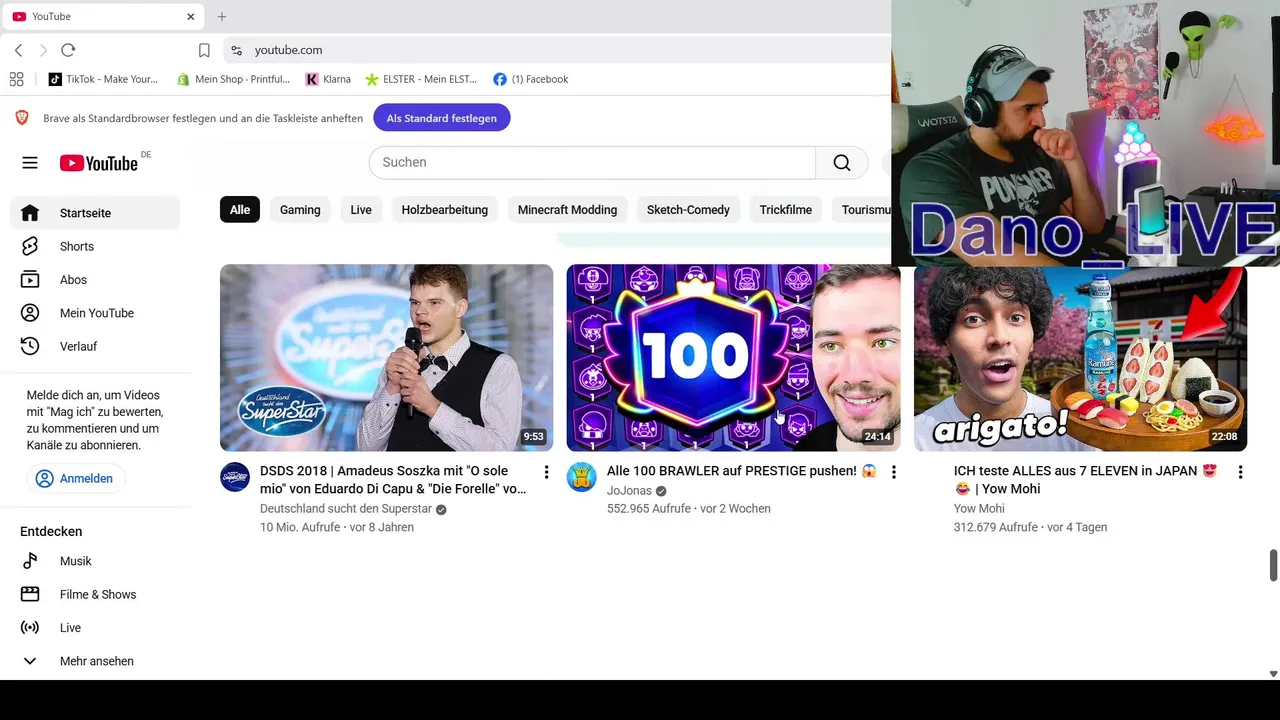1280x720 pixels.
Task: Expand Mehr ansehen in the sidebar
Action: (95, 661)
